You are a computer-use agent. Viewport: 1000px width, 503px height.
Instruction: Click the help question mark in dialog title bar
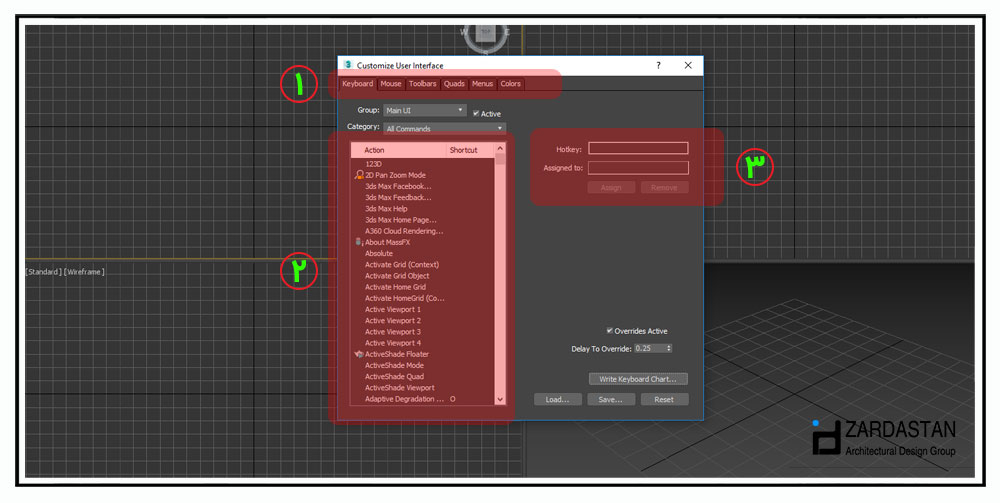click(658, 65)
